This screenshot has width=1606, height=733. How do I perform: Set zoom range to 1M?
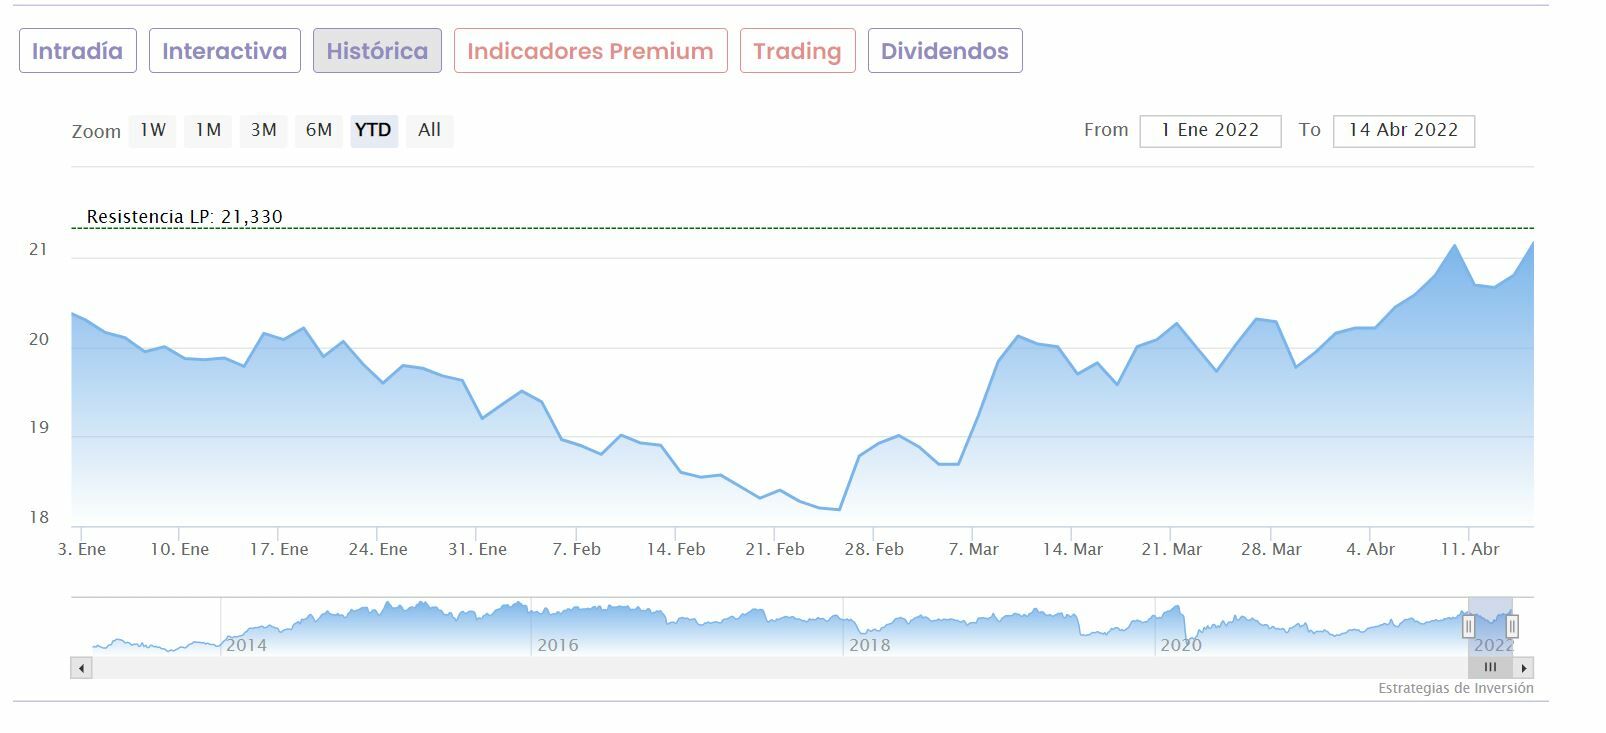pos(208,130)
